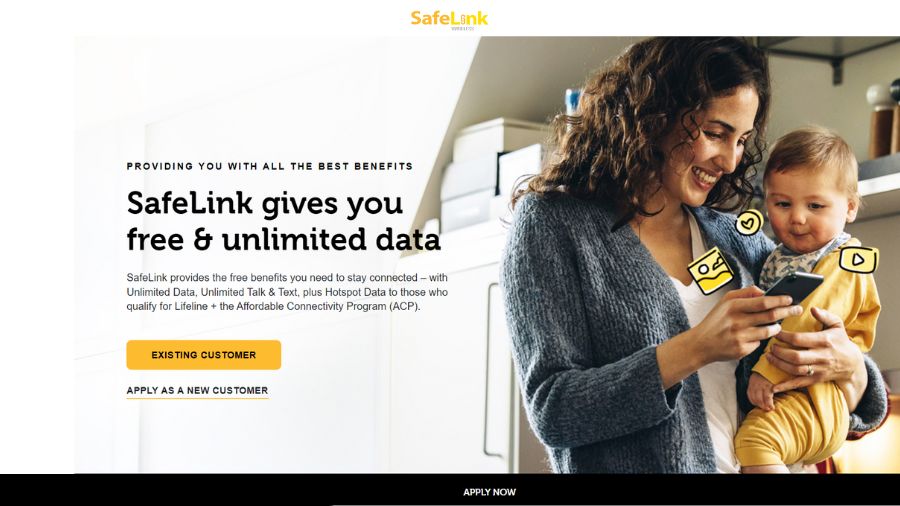Click the SafeLink Wireless logo
The width and height of the screenshot is (900, 506).
point(449,20)
